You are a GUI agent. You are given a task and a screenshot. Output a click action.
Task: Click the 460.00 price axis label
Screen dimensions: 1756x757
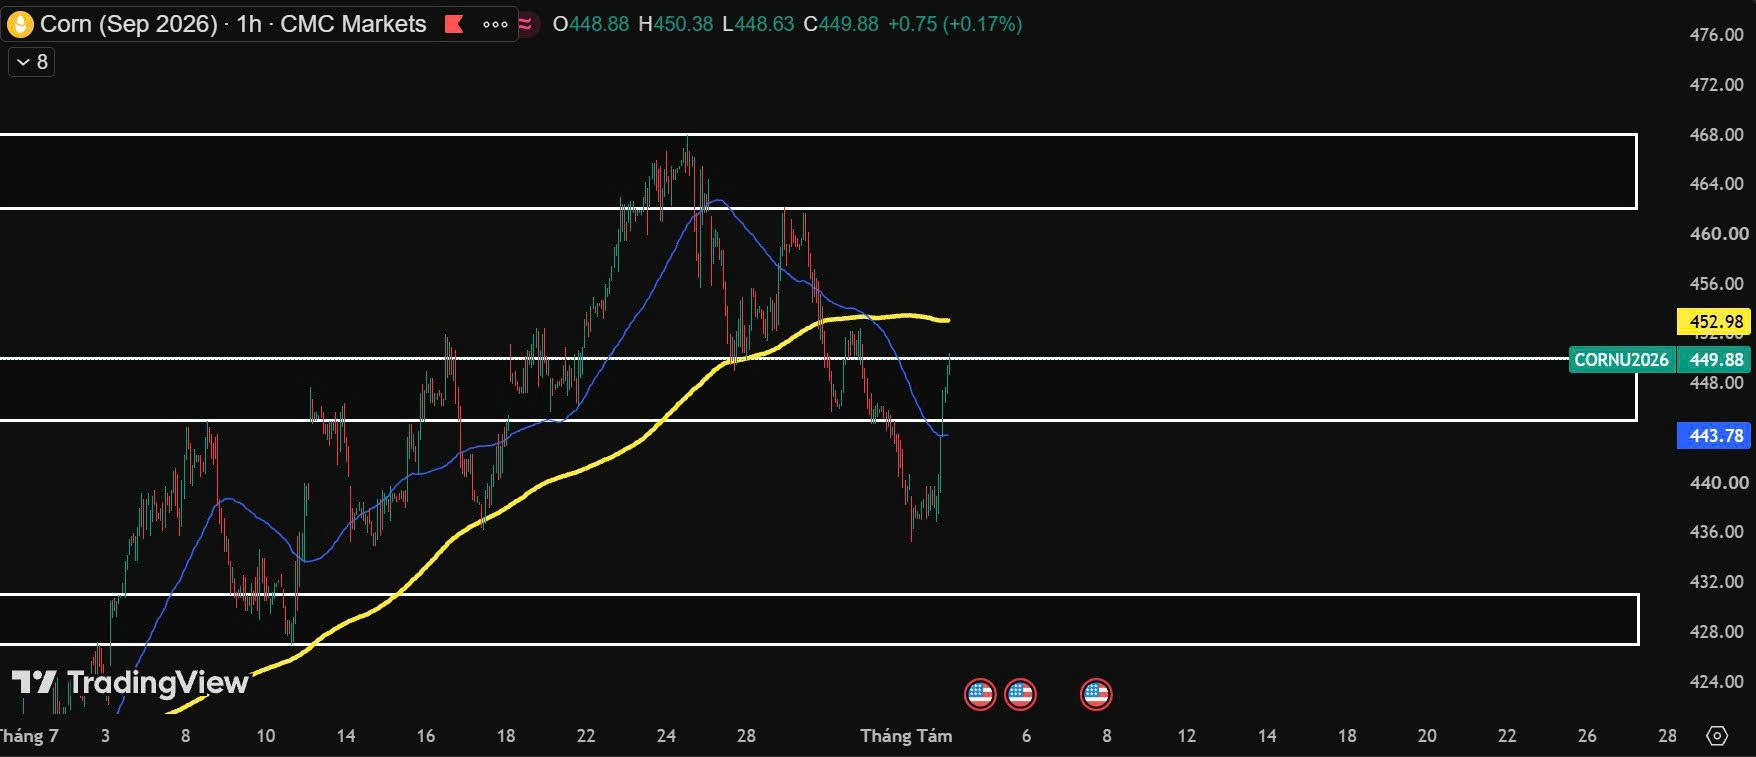(1718, 234)
